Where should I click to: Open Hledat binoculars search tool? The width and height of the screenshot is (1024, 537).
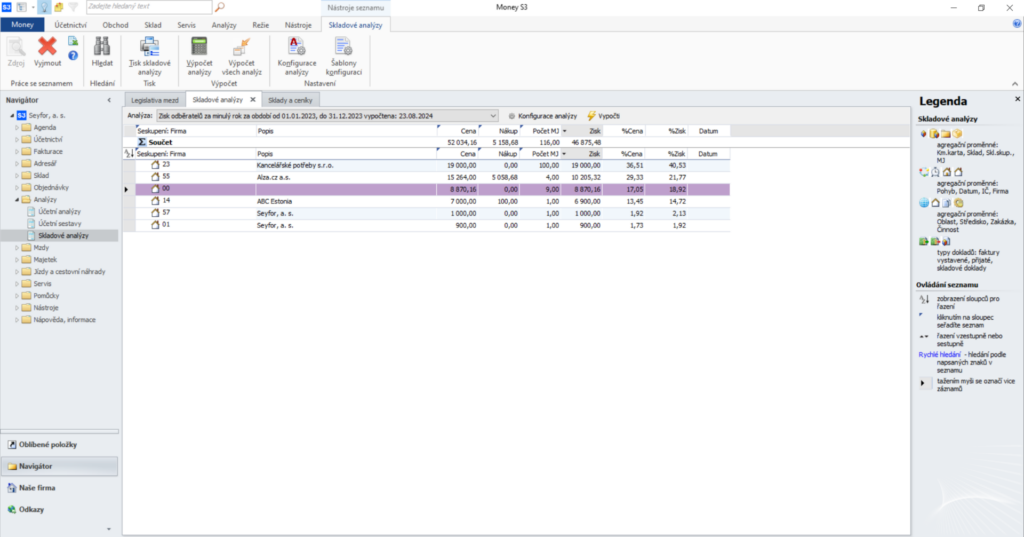click(x=102, y=50)
